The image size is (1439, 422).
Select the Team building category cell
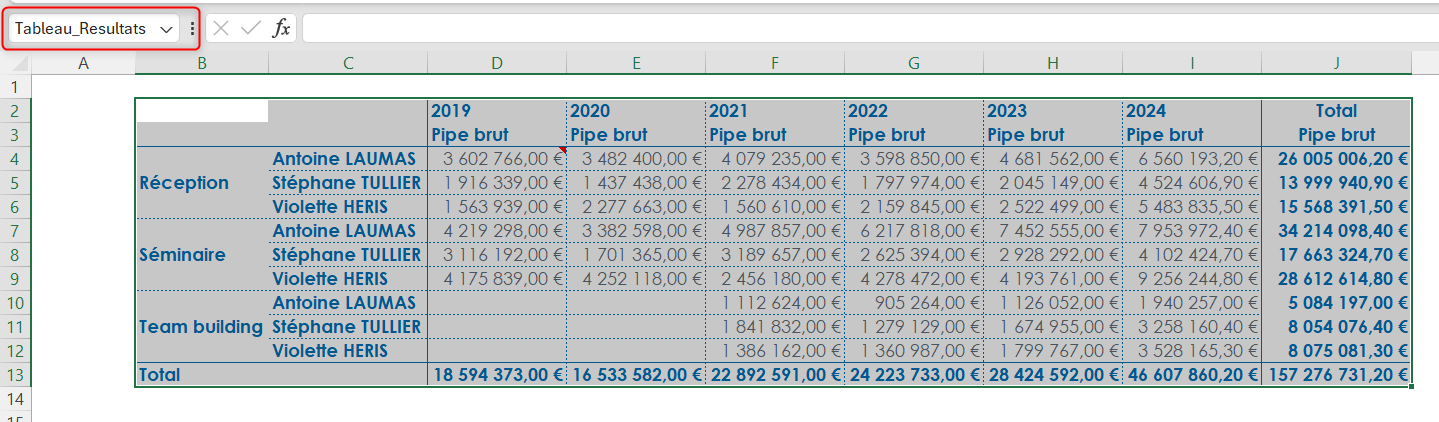pos(202,327)
